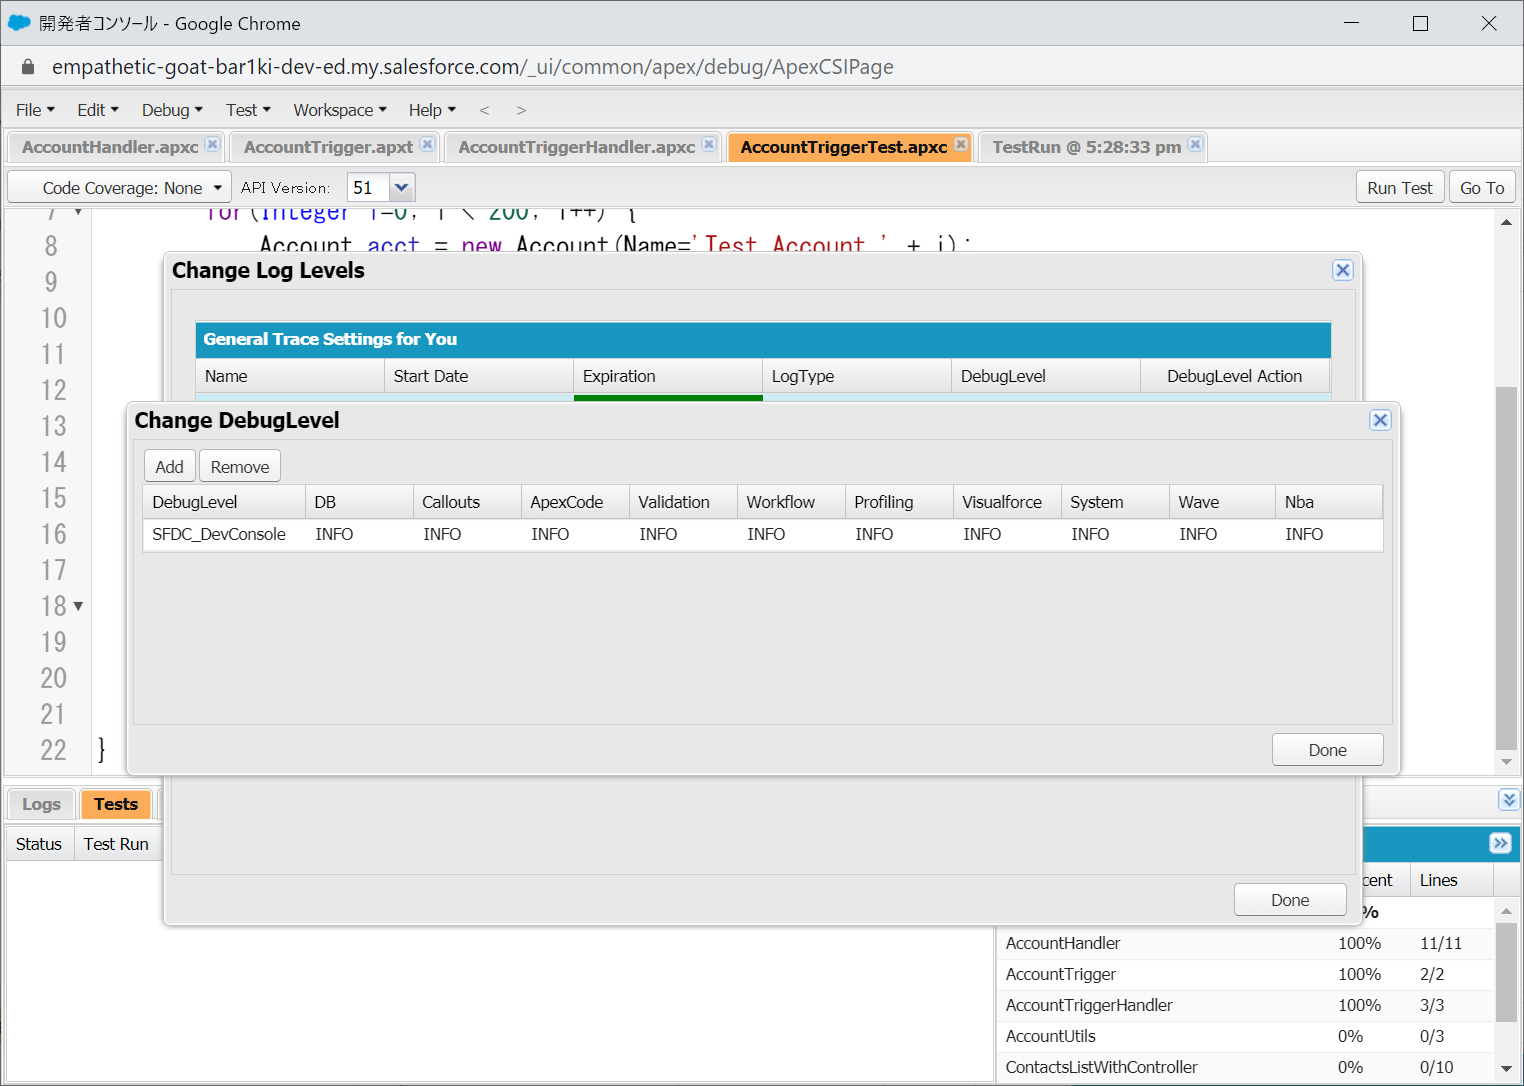Select the SFDC_DevConsole debug level row

point(763,535)
